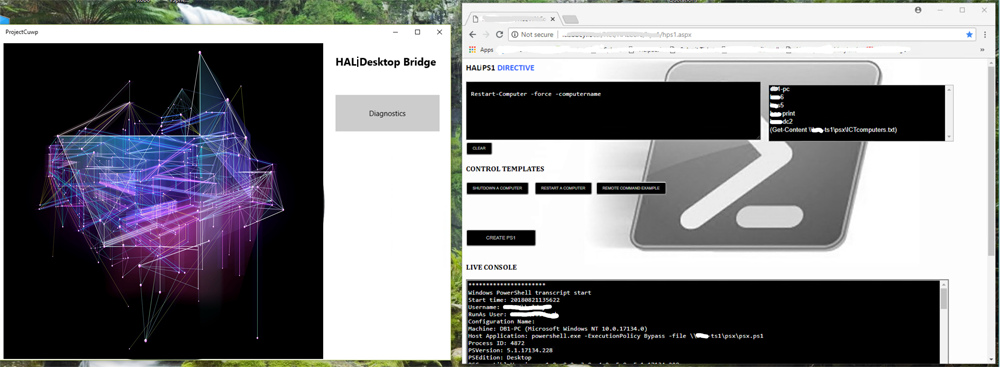Select the entry ending in dc2
The height and width of the screenshot is (367, 1000).
(x=781, y=121)
